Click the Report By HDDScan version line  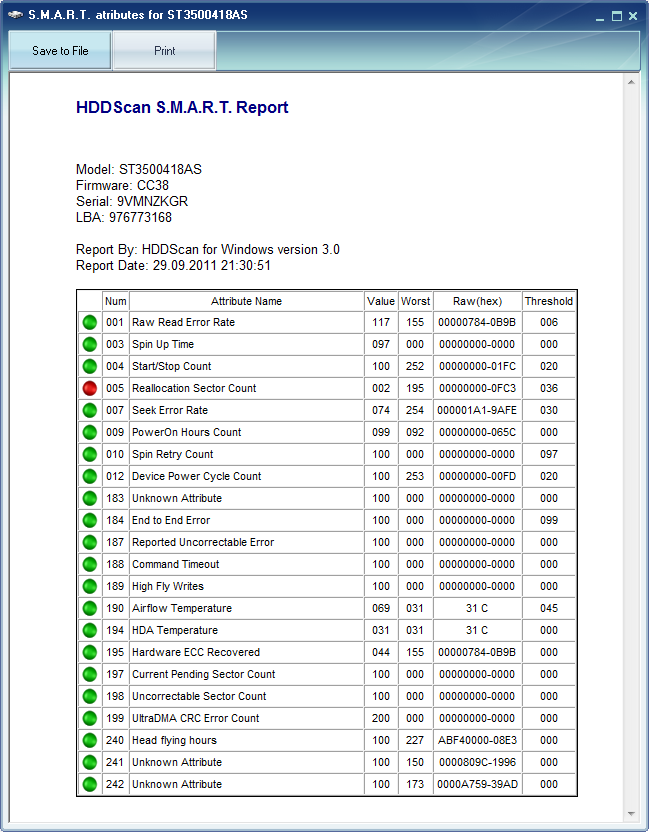tap(208, 249)
